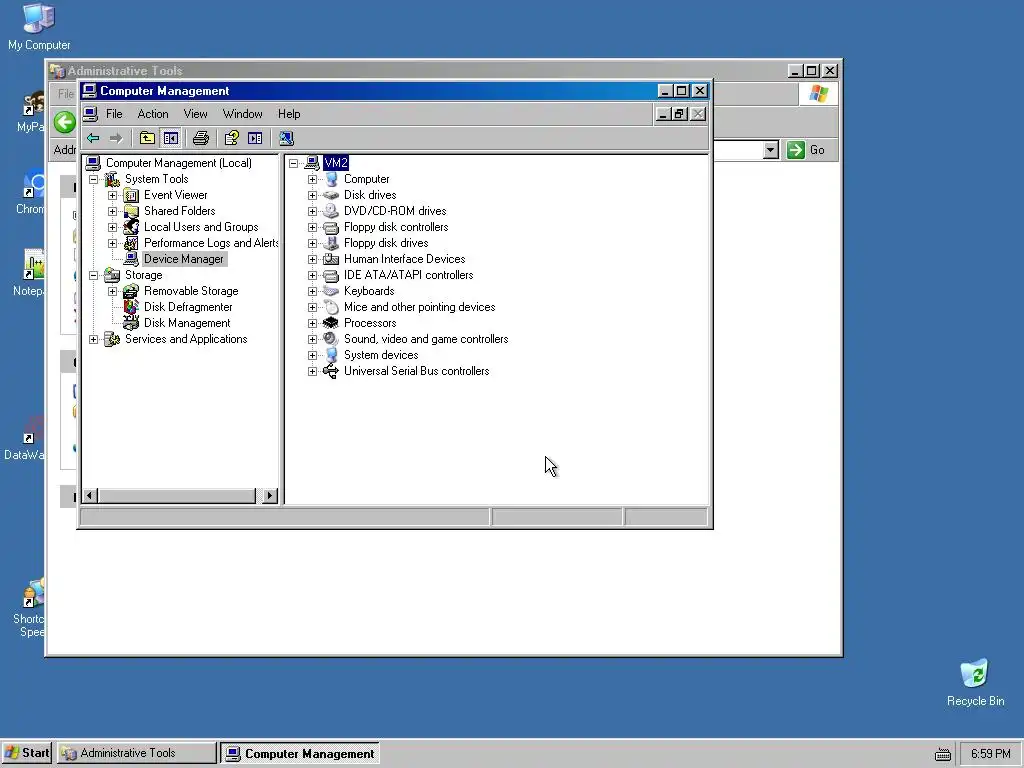Click the right arrow of console tree scrollbar
1024x768 pixels.
(270, 496)
